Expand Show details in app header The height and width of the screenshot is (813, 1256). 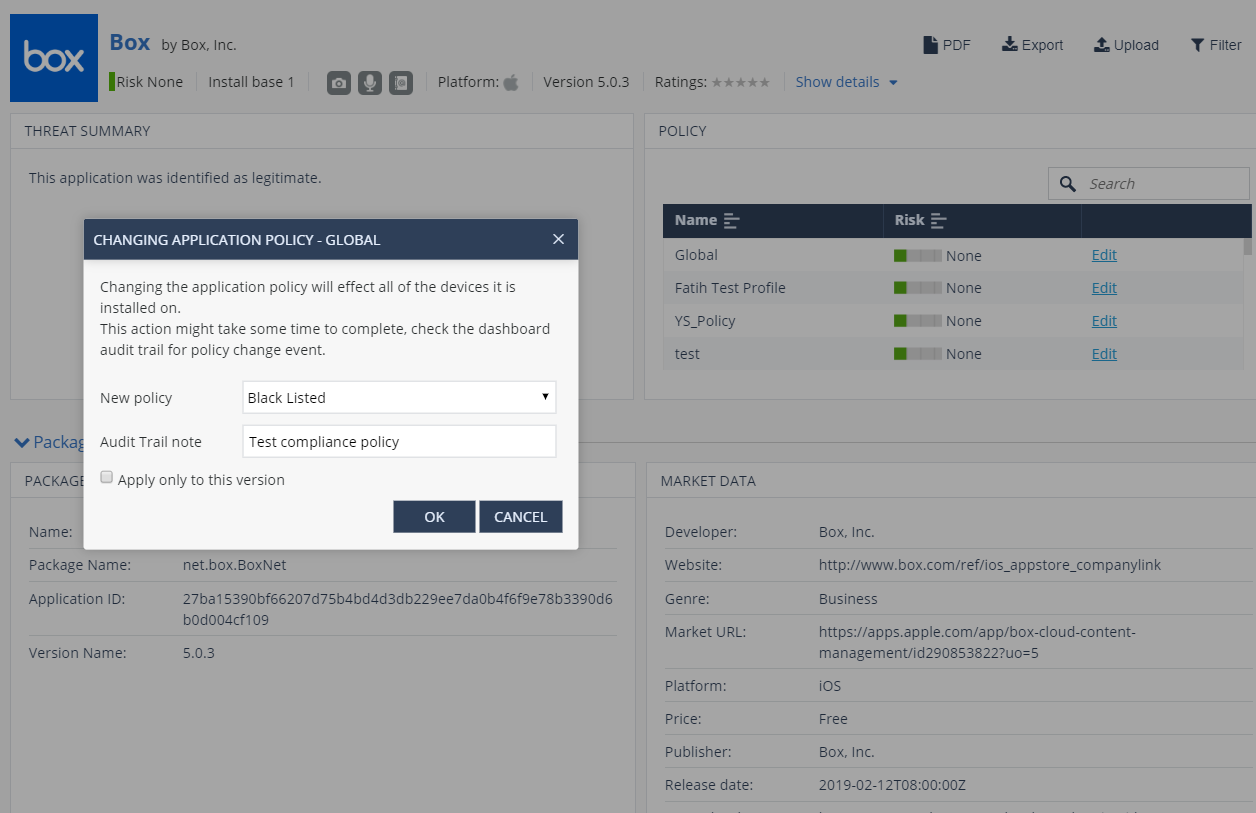coord(846,82)
